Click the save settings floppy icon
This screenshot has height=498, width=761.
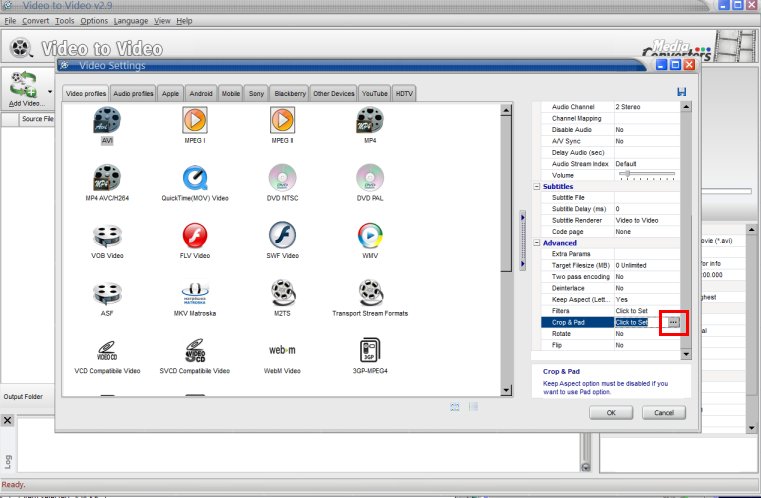coord(681,92)
